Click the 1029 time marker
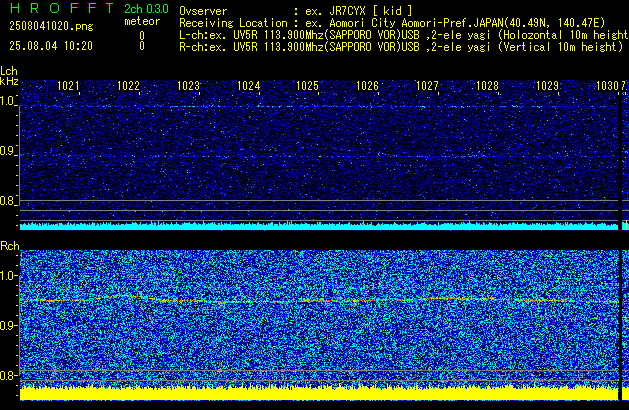This screenshot has width=629, height=410. tap(547, 86)
